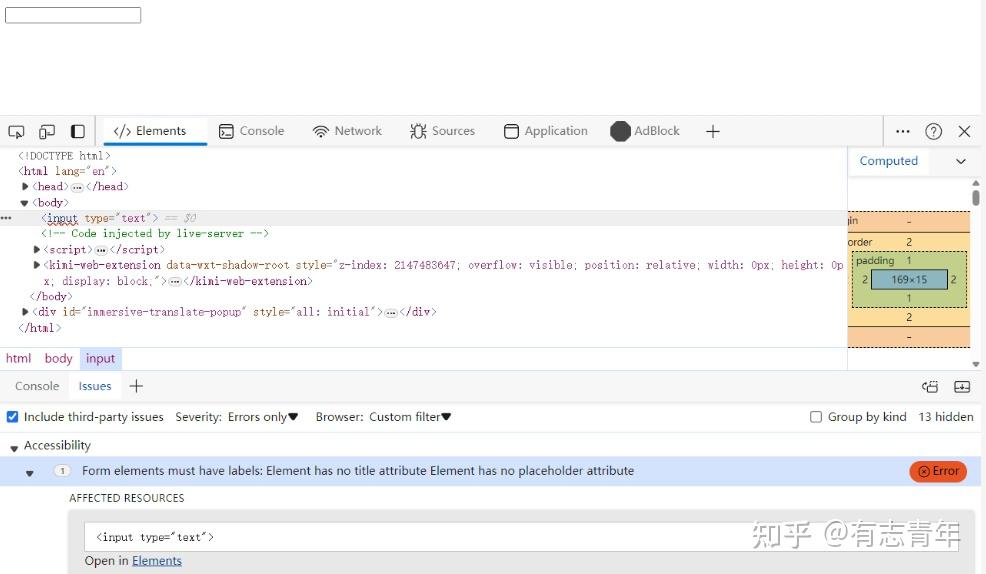Screen dimensions: 986x574
Task: Activate the inspect element picker icon
Action: pos(16,131)
